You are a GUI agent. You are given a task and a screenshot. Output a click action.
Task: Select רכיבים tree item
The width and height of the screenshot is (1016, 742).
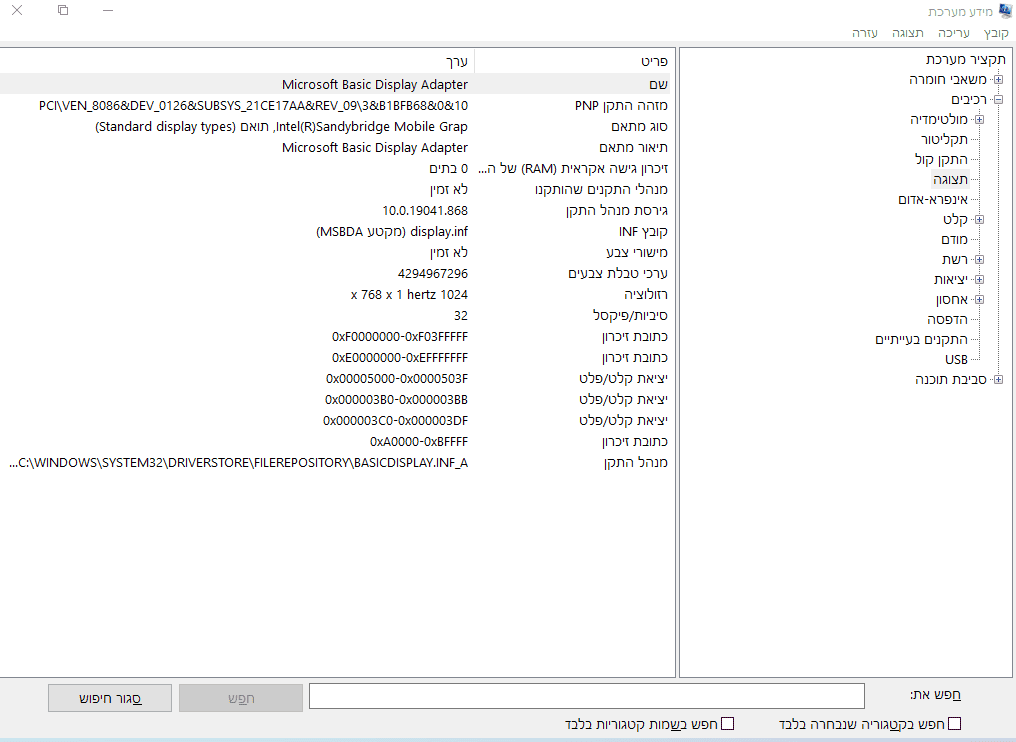(x=969, y=100)
